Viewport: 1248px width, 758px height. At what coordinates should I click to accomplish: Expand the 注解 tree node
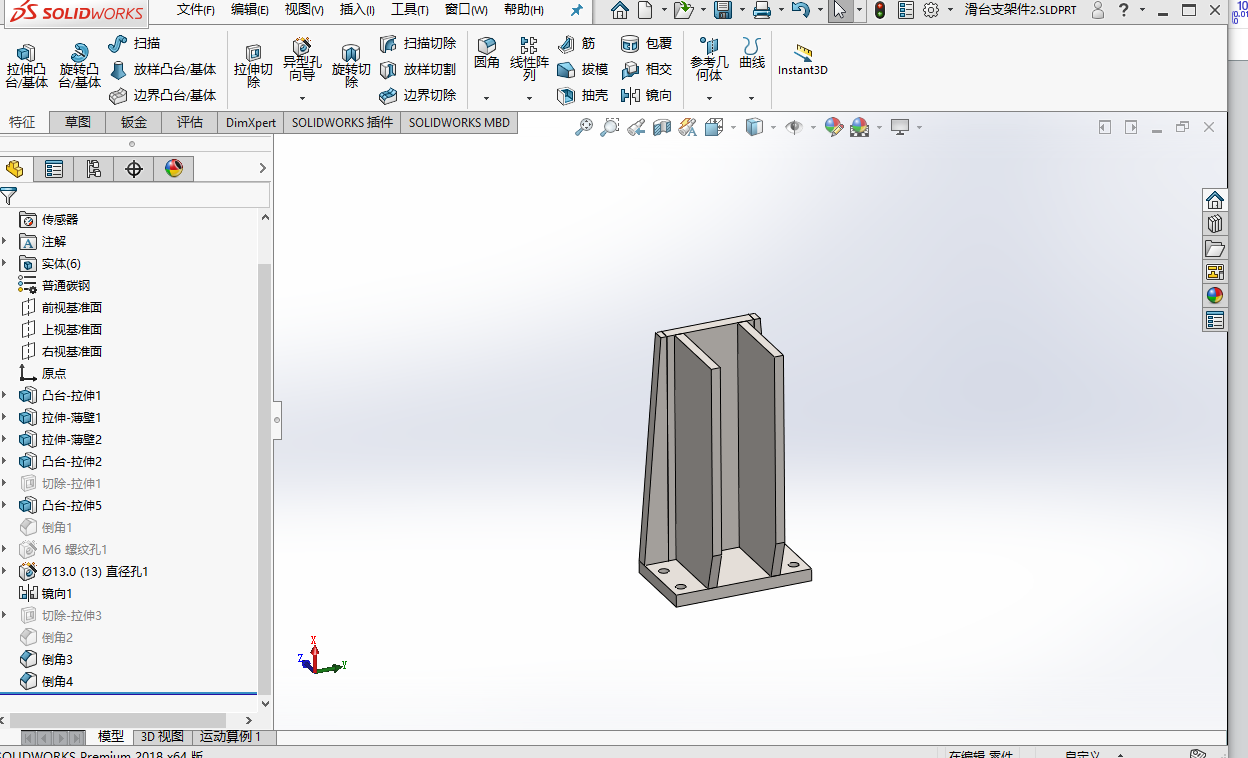5,242
